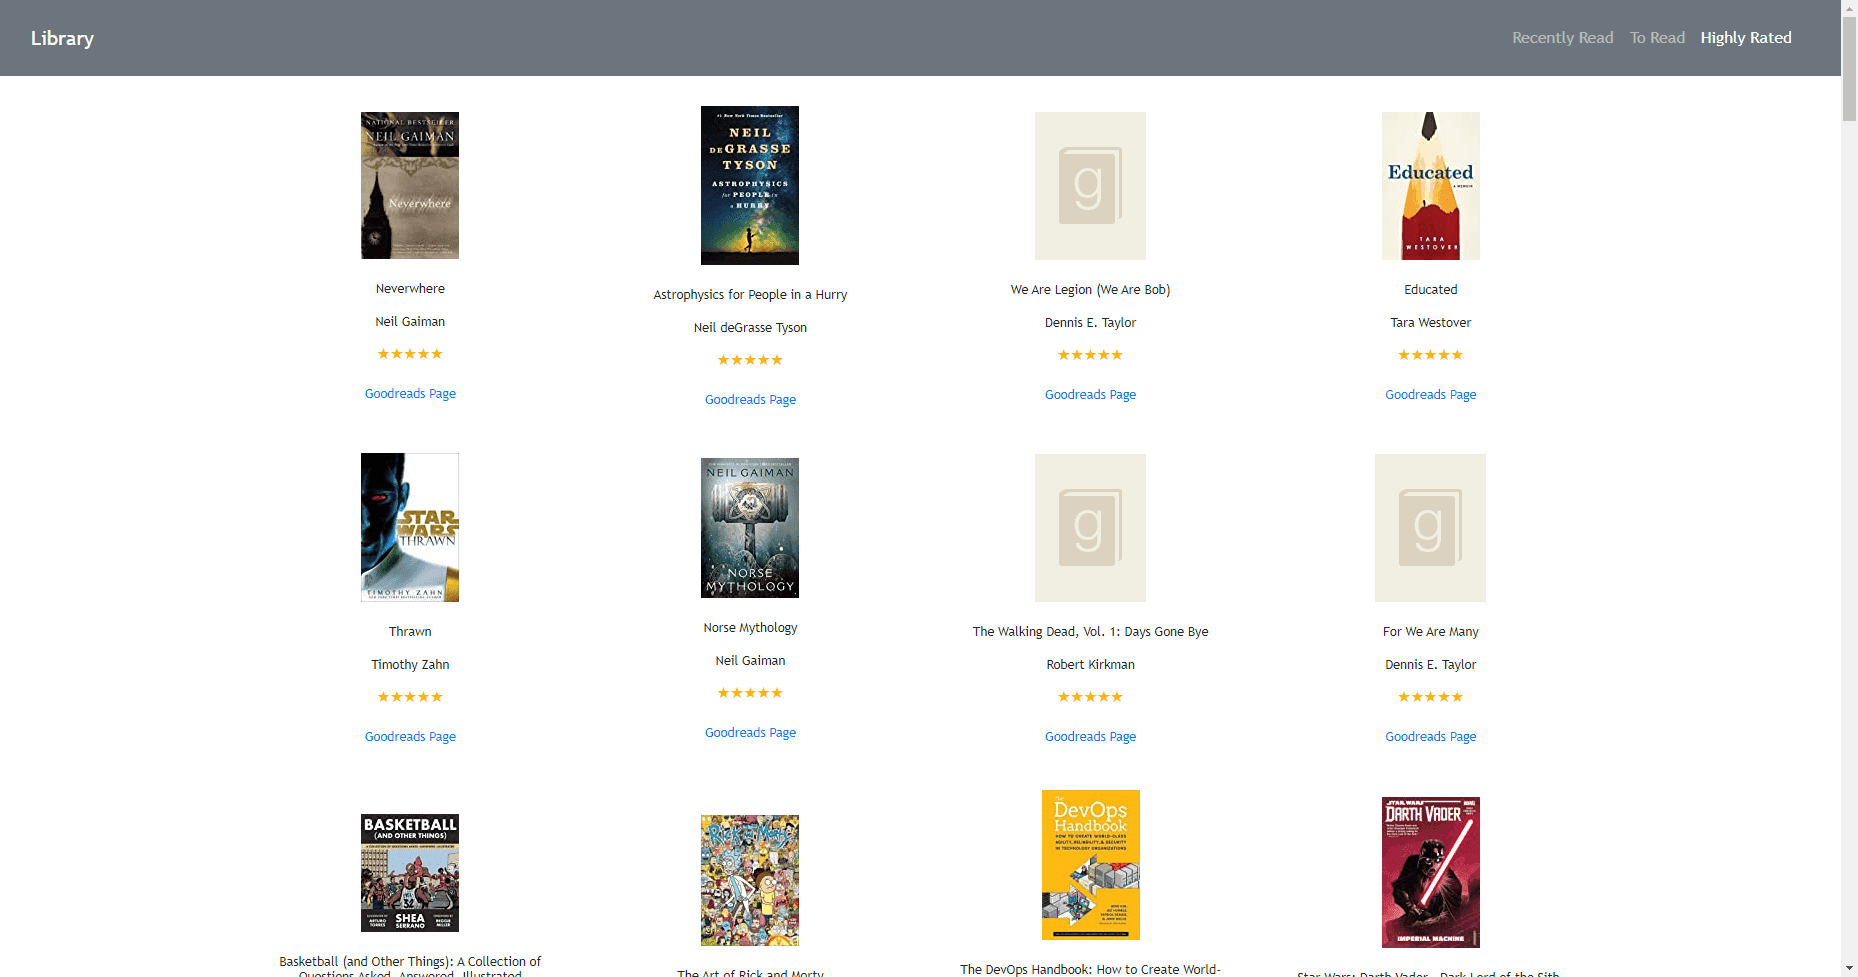This screenshot has width=1858, height=977.
Task: Click the star rating under The Walking Dead
Action: 1090,697
